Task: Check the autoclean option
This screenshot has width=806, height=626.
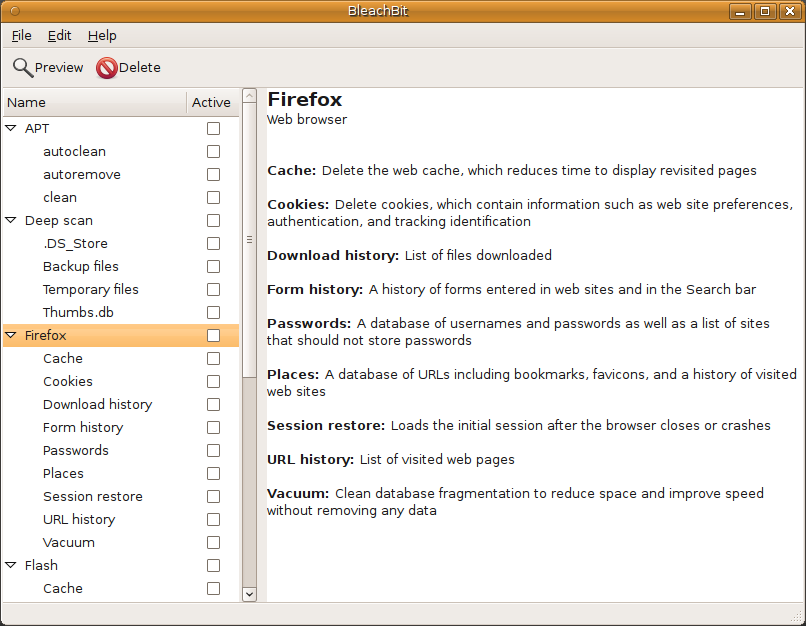Action: (213, 152)
